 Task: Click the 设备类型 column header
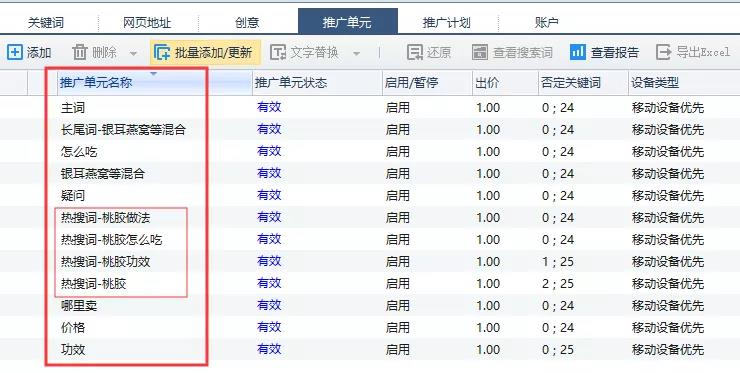click(655, 83)
